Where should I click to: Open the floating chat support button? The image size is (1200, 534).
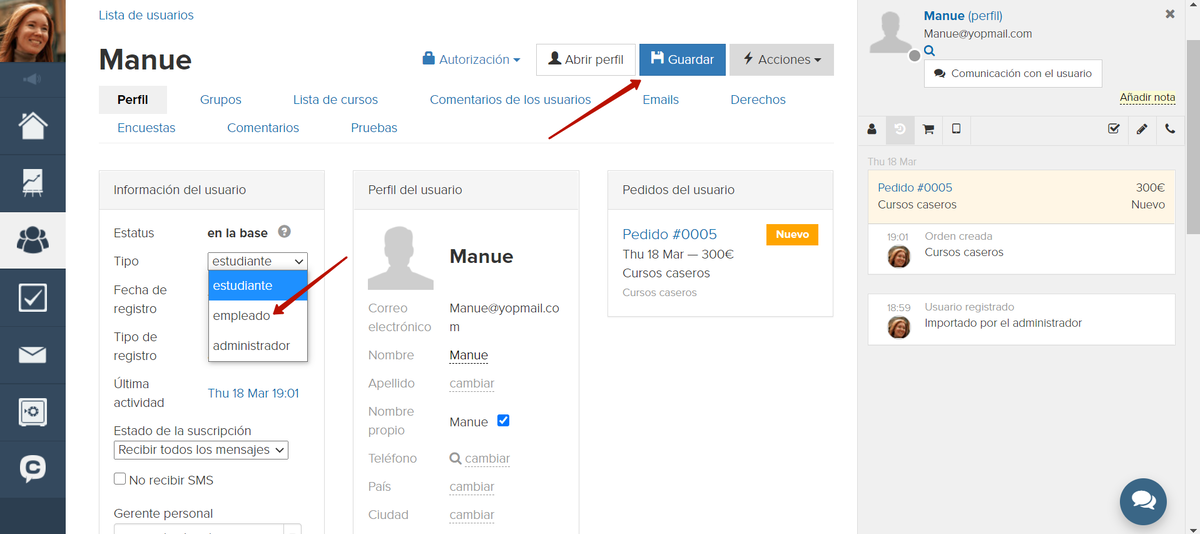(x=1143, y=502)
